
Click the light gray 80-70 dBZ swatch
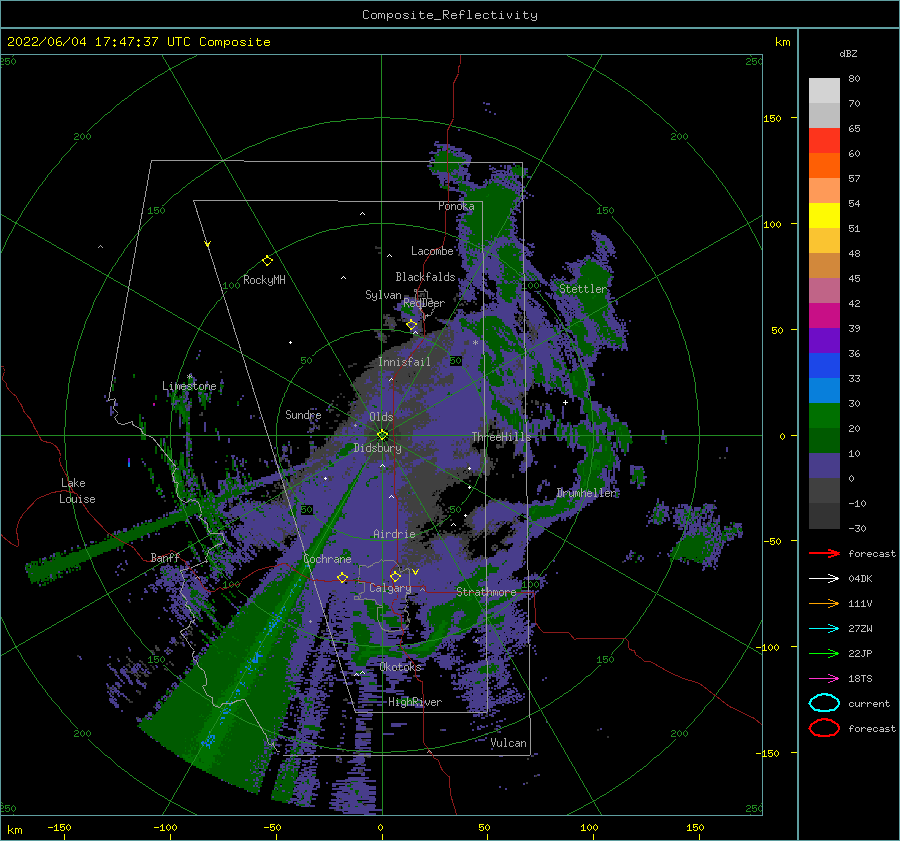point(824,91)
